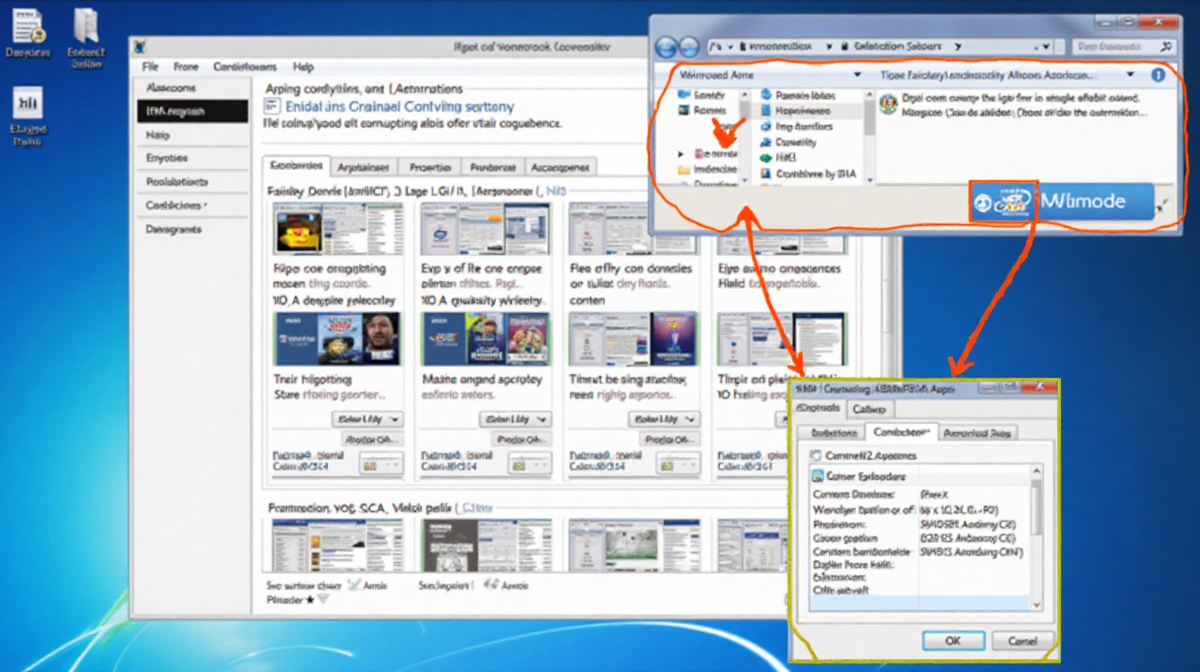Open the dark thumbnail in the bottom gallery row
Image resolution: width=1200 pixels, height=672 pixels.
pos(485,544)
